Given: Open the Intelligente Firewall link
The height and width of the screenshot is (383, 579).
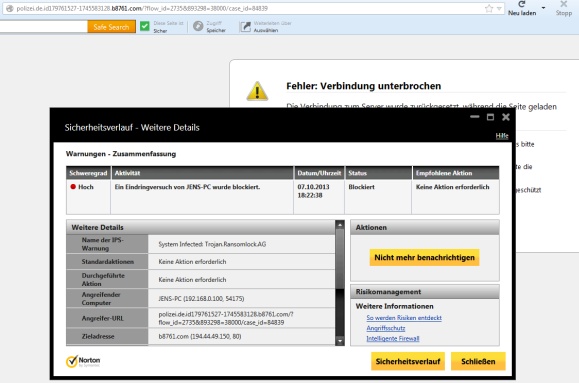Looking at the screenshot, I should pos(393,338).
